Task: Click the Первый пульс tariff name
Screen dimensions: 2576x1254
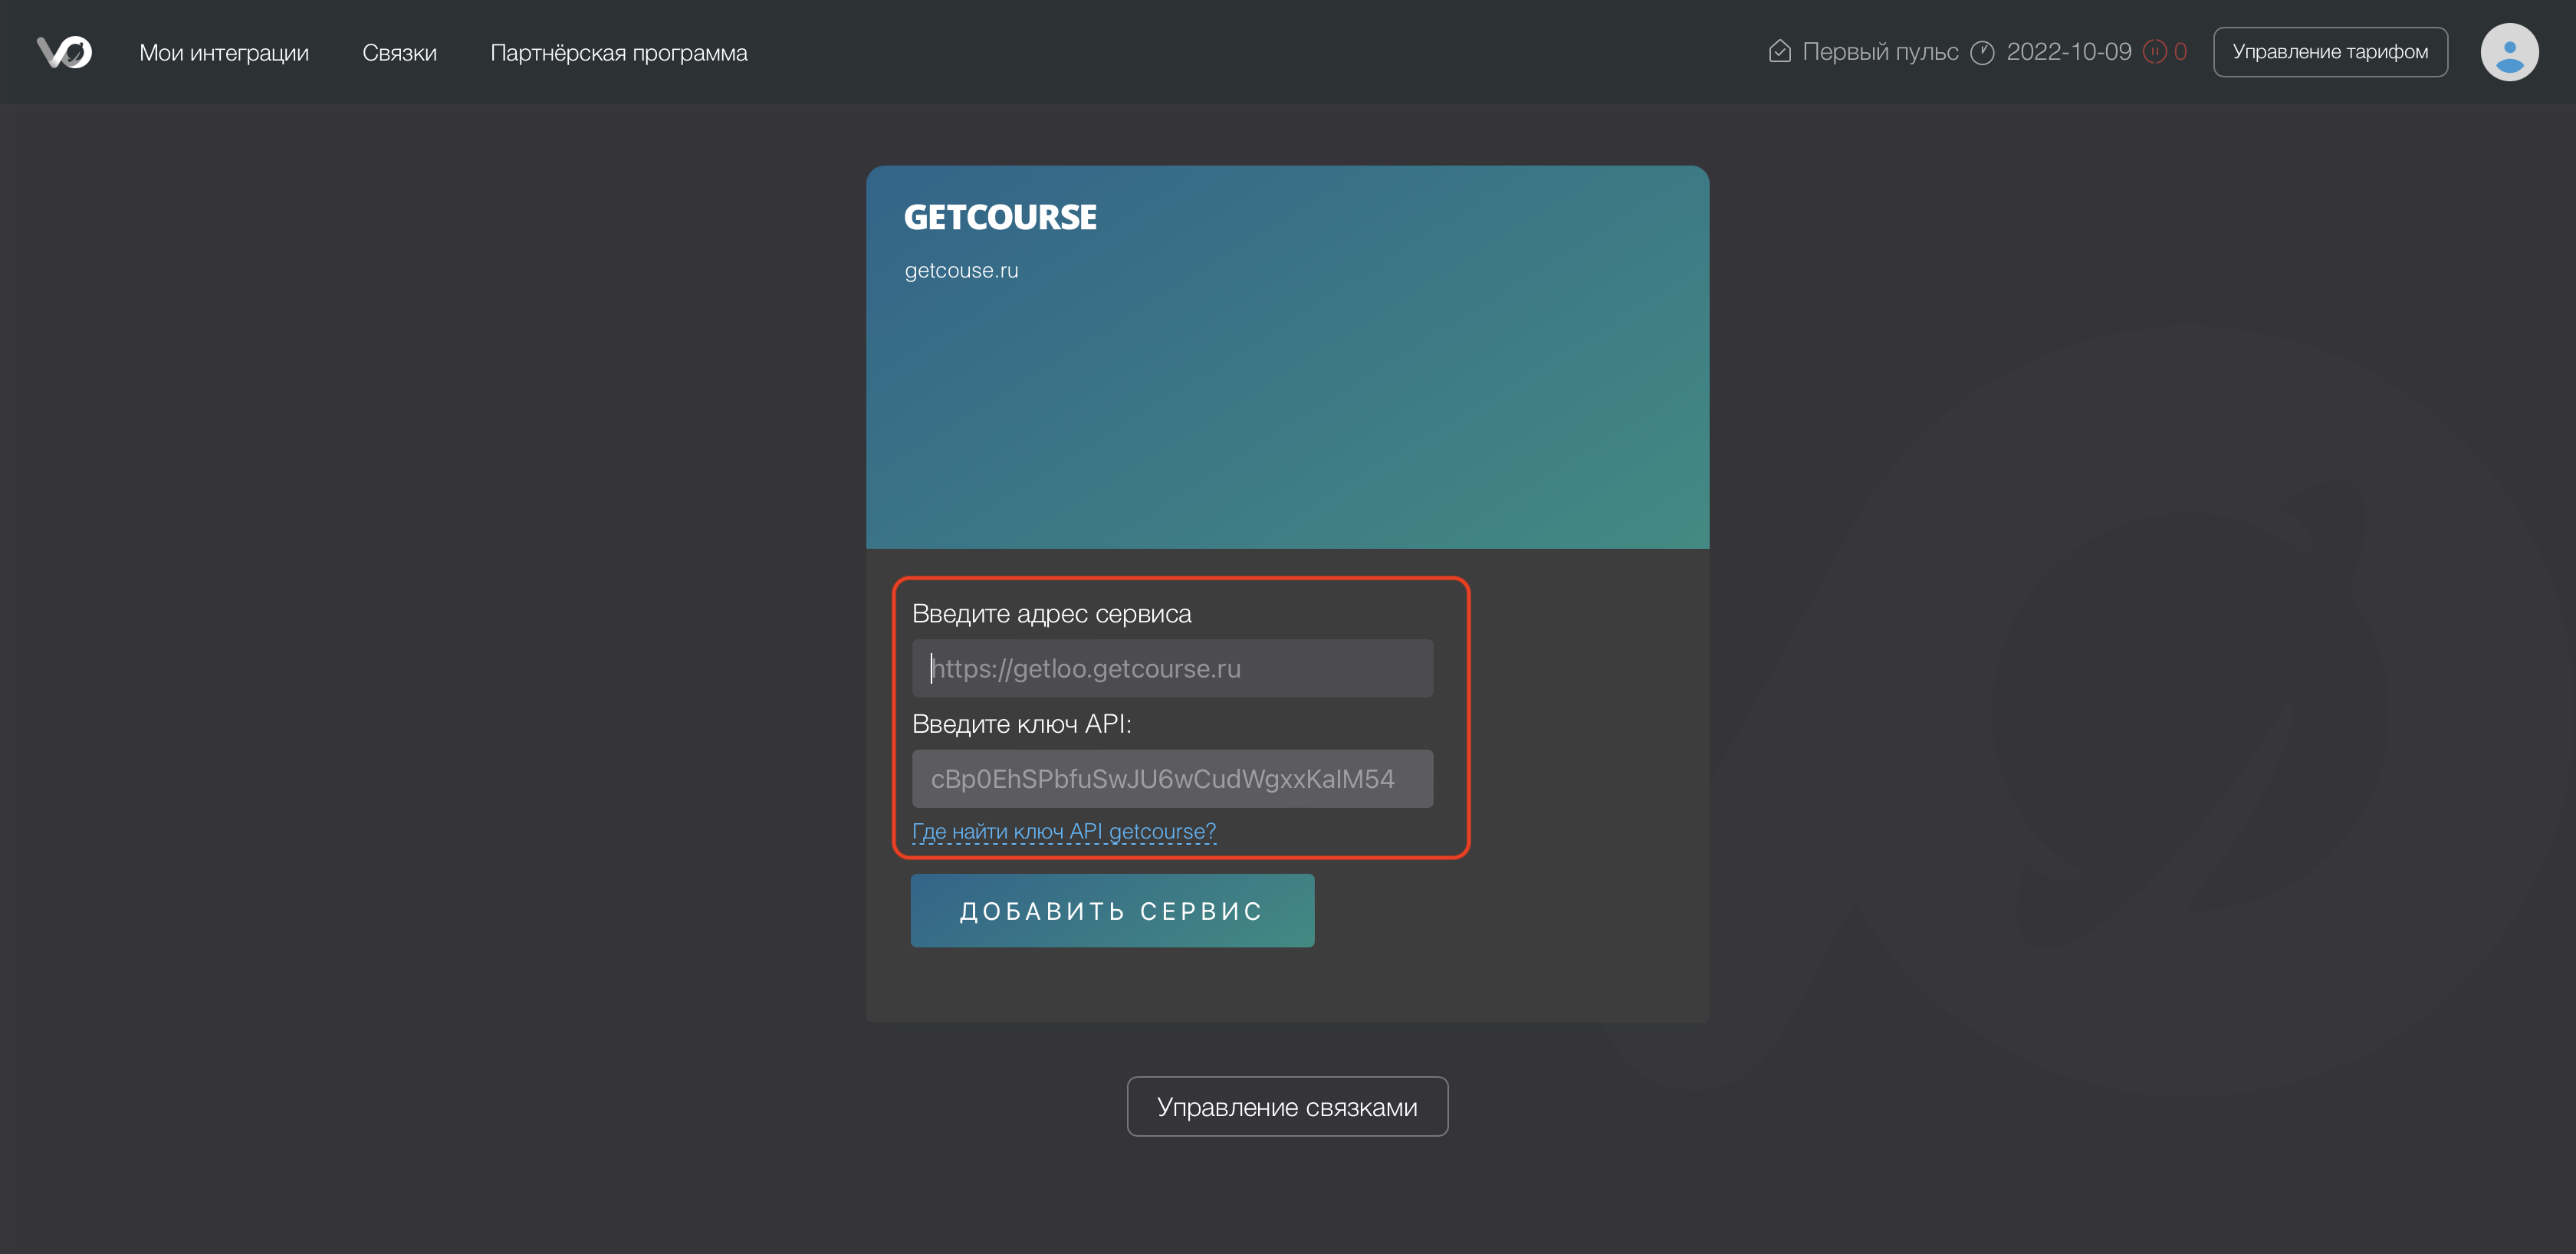Action: pyautogui.click(x=1880, y=52)
